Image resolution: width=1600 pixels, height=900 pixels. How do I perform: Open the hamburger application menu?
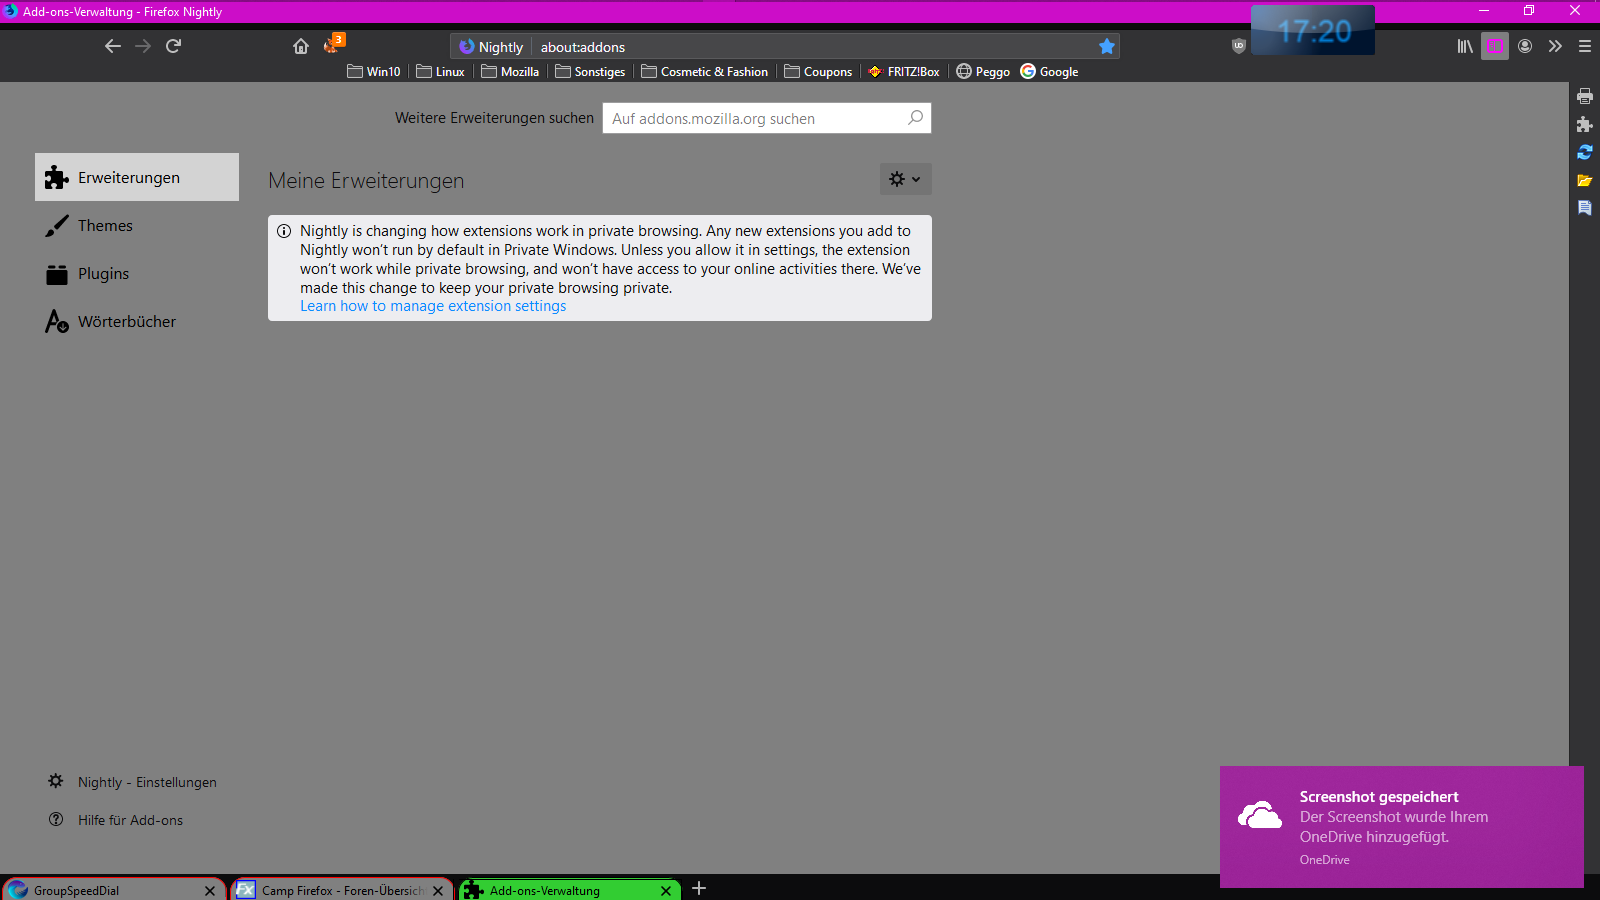point(1585,46)
